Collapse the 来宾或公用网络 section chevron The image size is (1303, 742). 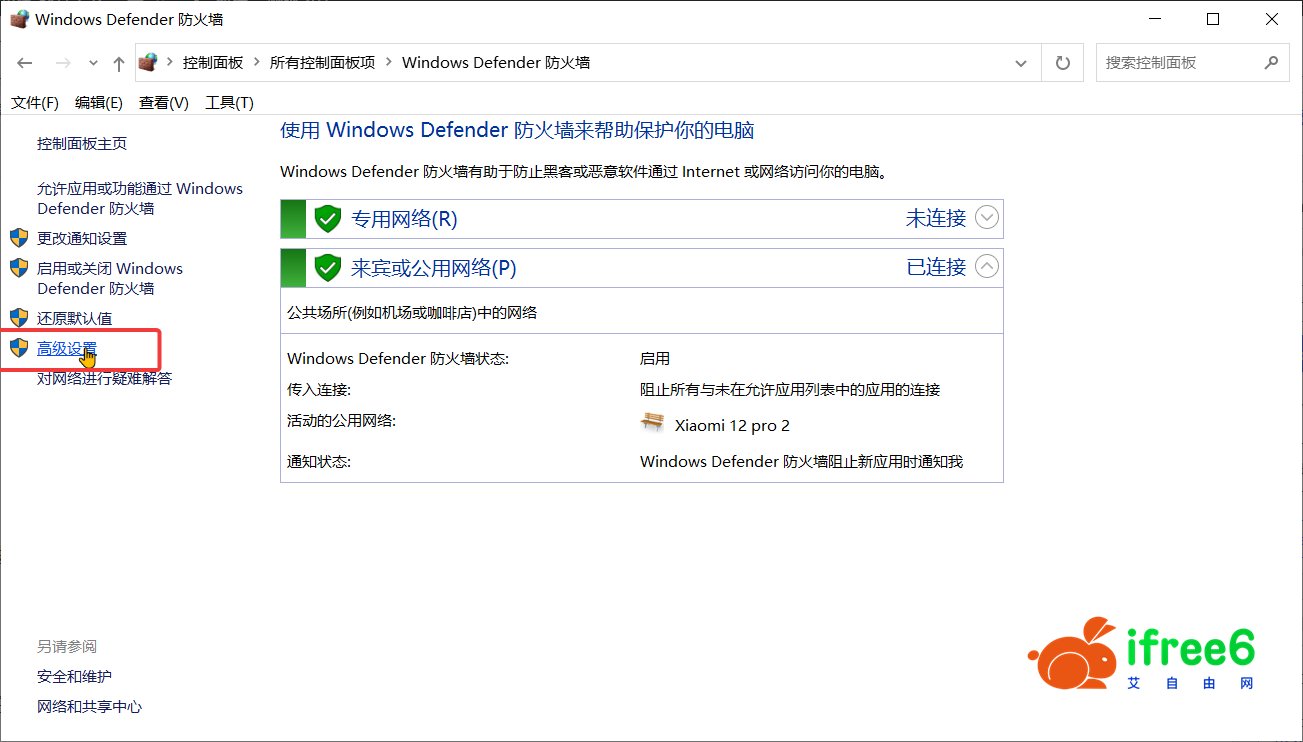[986, 267]
